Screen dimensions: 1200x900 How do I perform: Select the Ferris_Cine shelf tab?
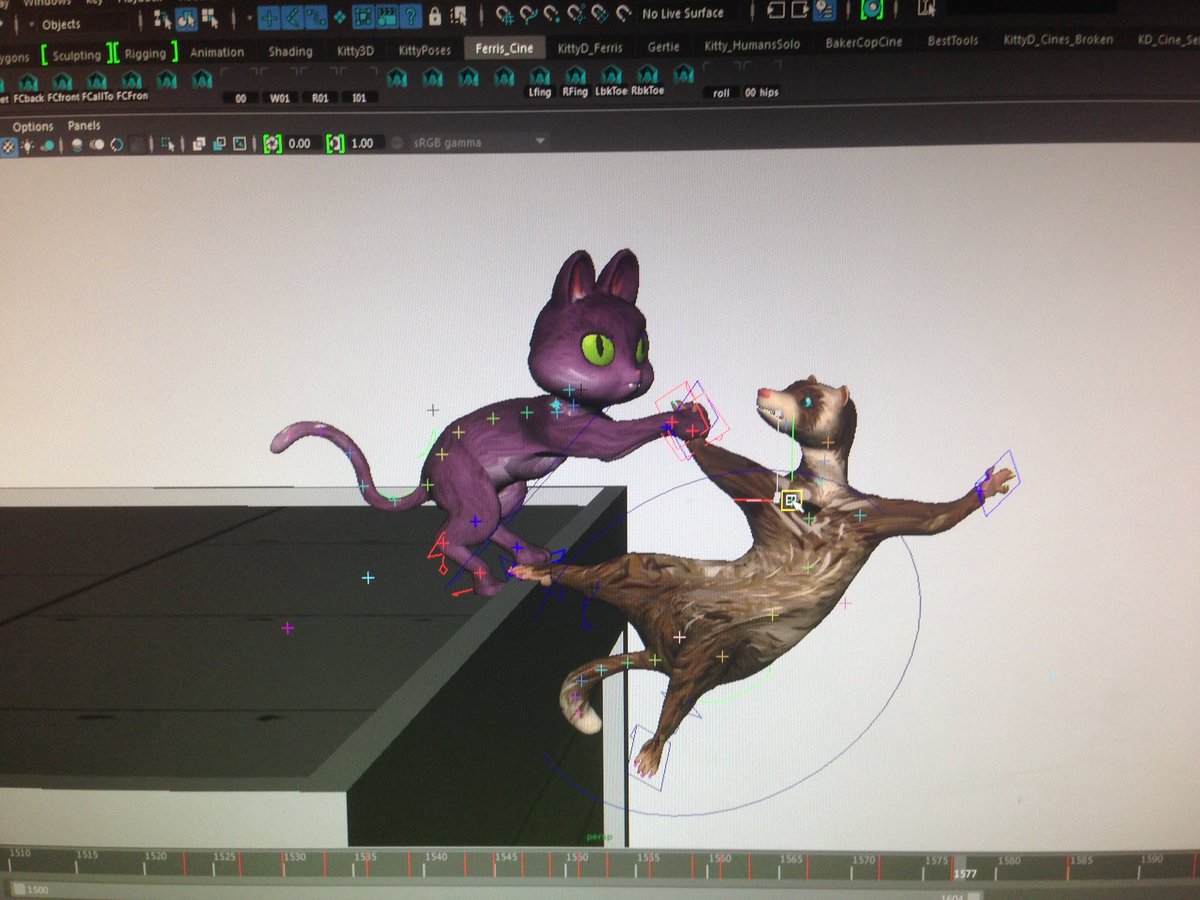click(506, 48)
